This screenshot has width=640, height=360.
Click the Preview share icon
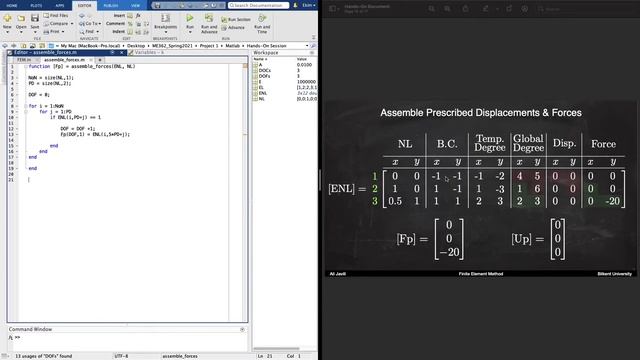pyautogui.click(x=465, y=9)
